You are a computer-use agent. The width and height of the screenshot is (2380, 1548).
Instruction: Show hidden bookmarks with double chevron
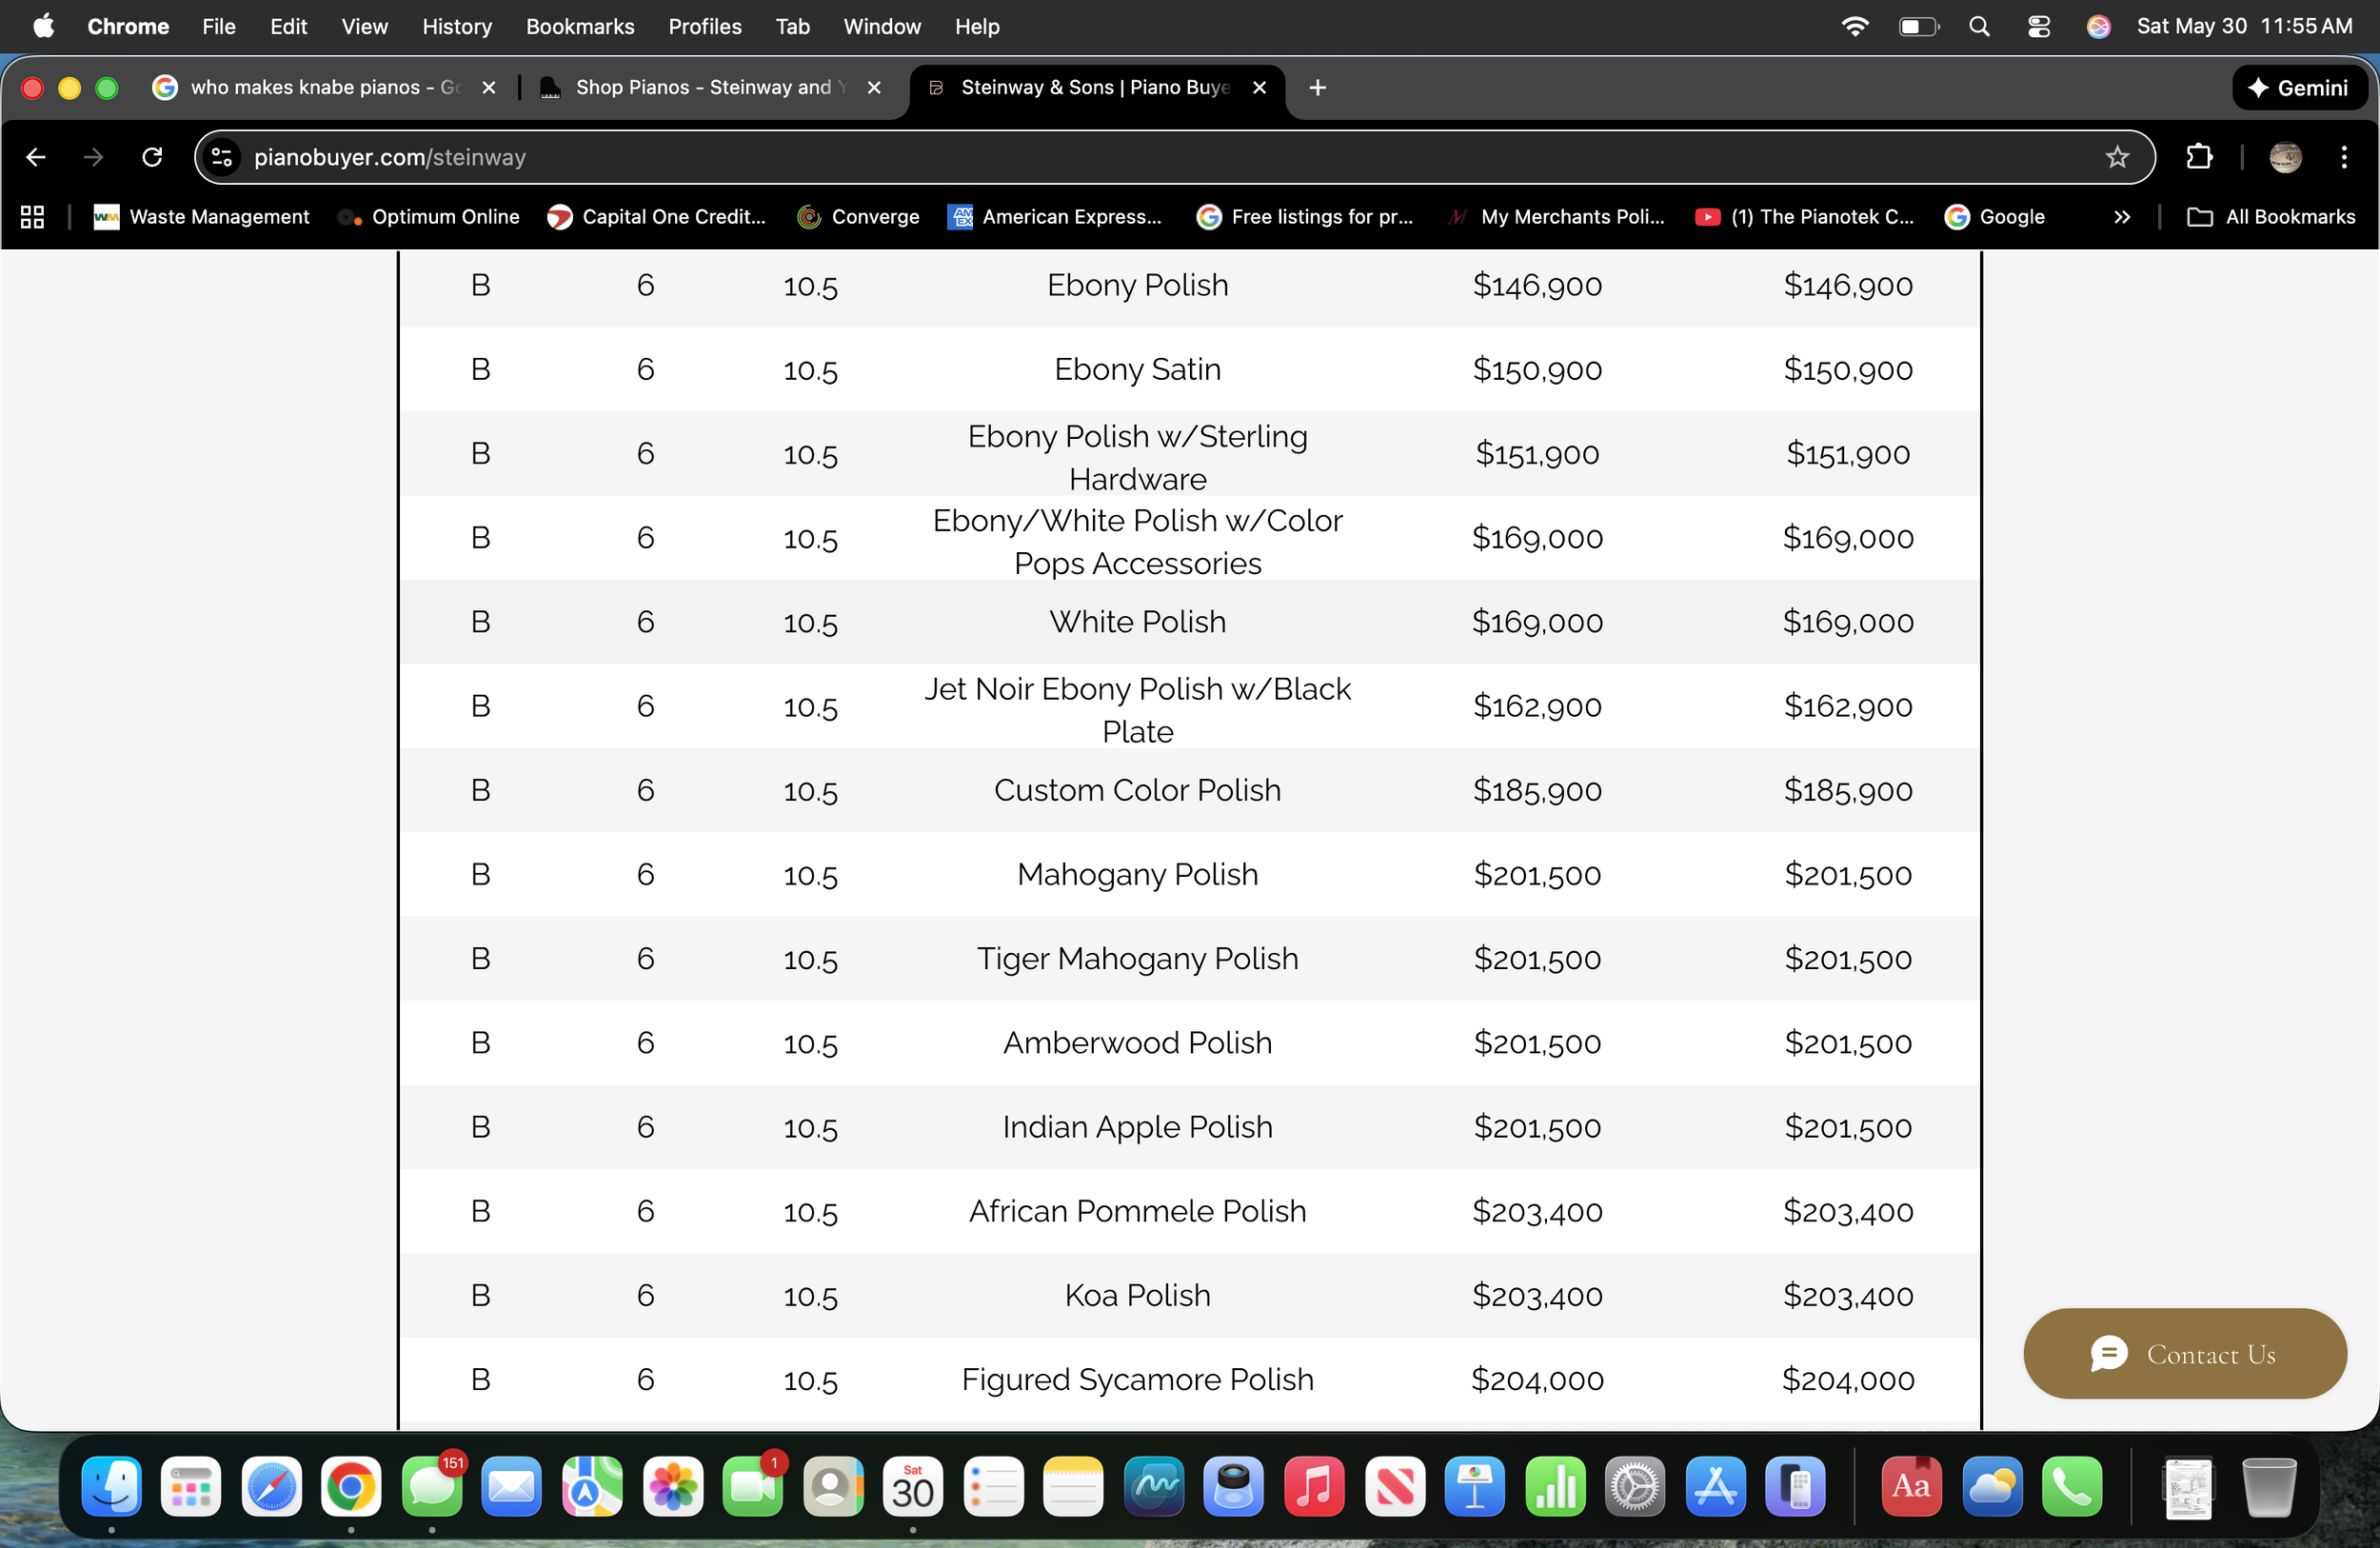coord(2121,217)
